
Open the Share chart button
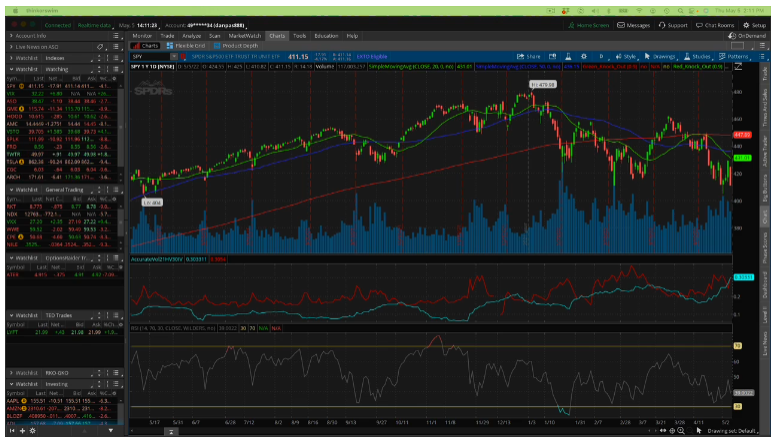529,57
